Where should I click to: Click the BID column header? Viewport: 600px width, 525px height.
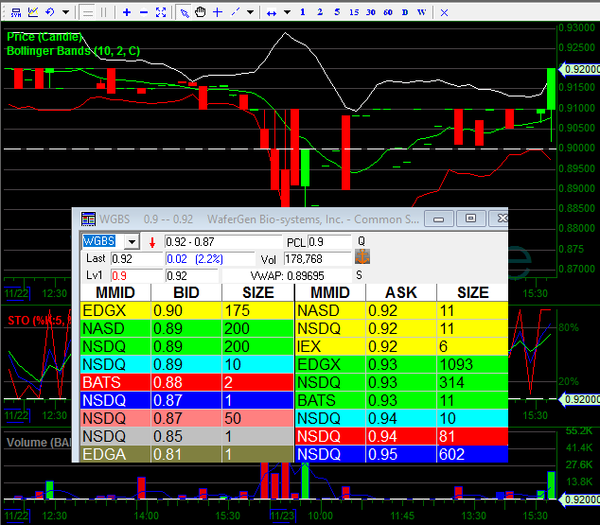click(x=185, y=293)
